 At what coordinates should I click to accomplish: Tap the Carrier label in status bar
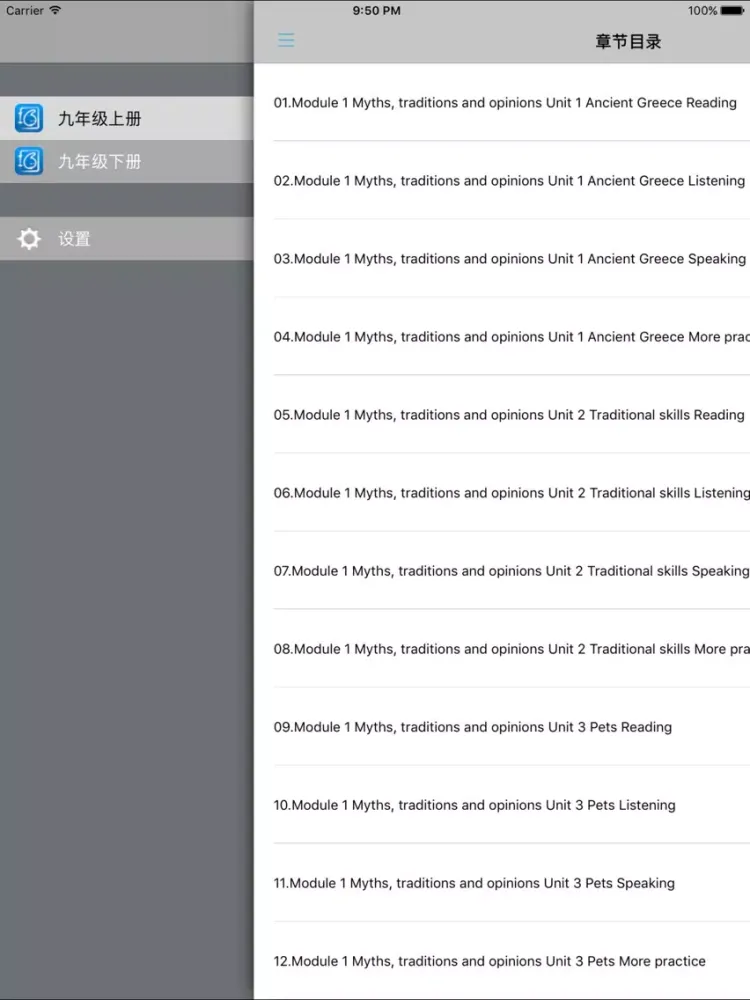point(25,10)
